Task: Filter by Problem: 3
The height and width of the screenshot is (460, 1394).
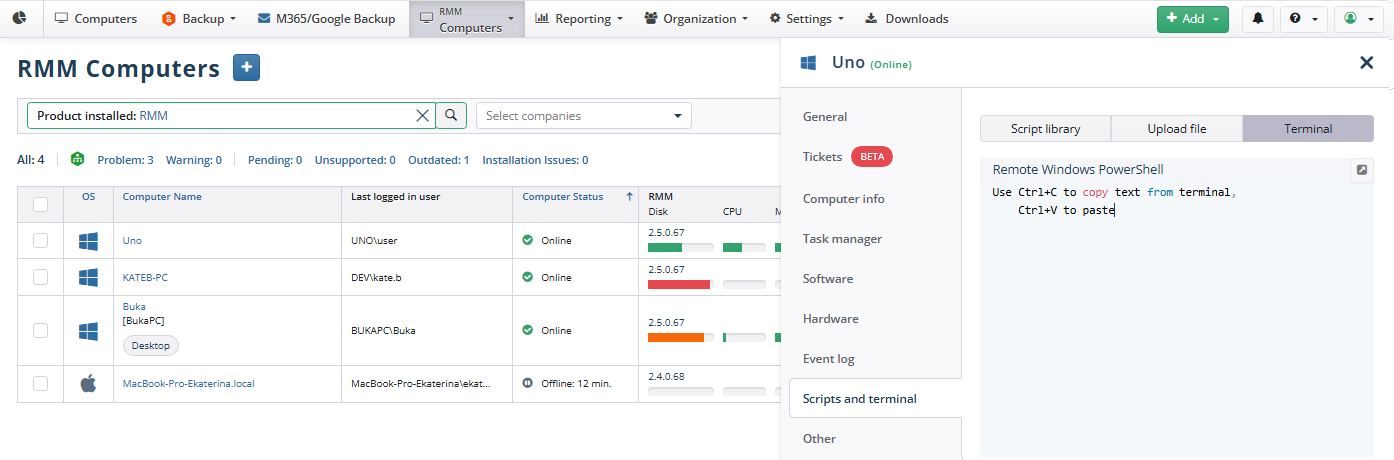Action: click(125, 160)
